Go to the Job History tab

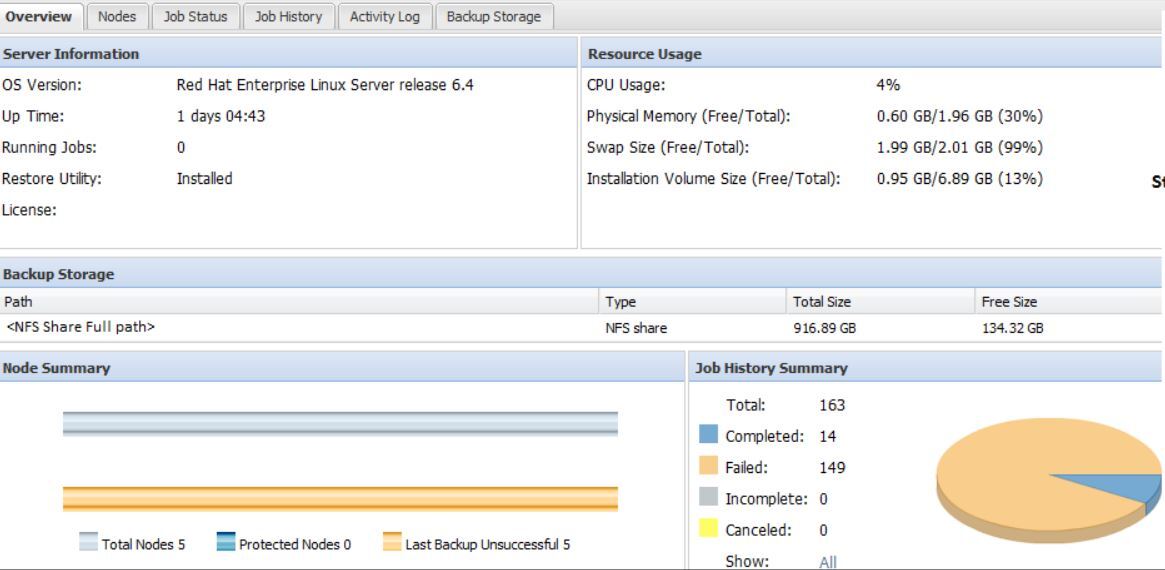pos(288,16)
